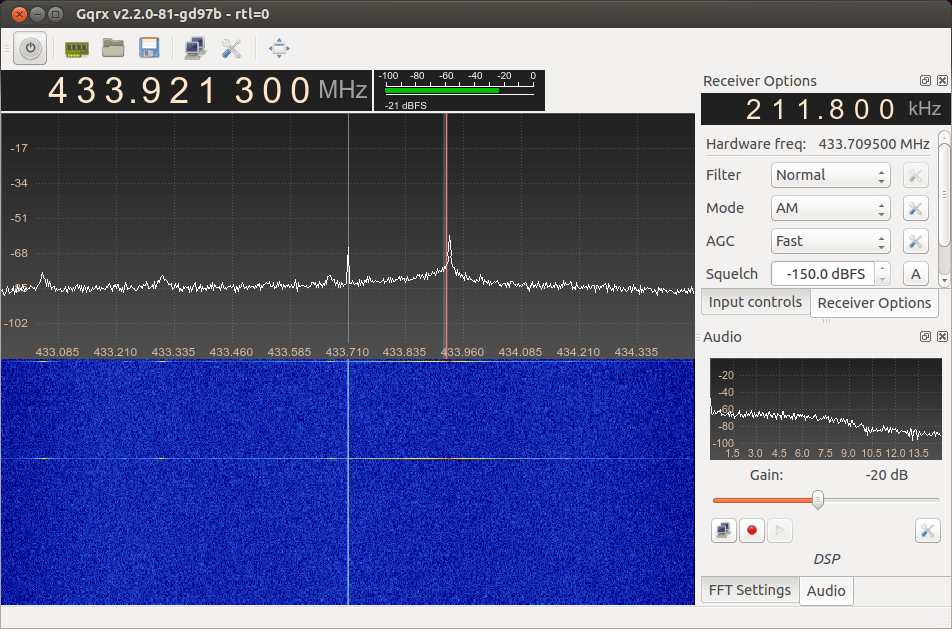Click the 433.085 frequency axis label
The height and width of the screenshot is (629, 952).
pos(57,352)
